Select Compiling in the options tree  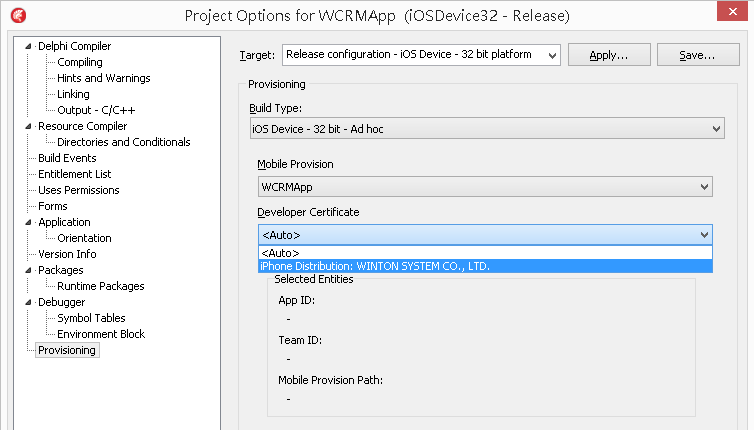[80, 62]
